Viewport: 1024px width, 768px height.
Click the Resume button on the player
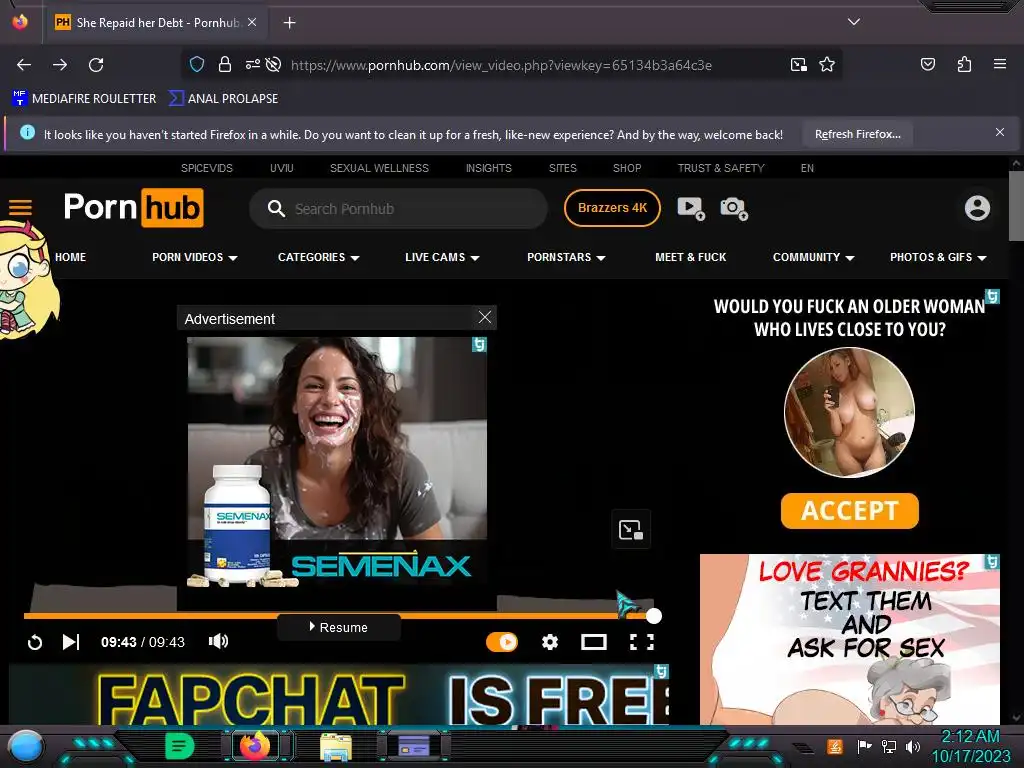(338, 627)
